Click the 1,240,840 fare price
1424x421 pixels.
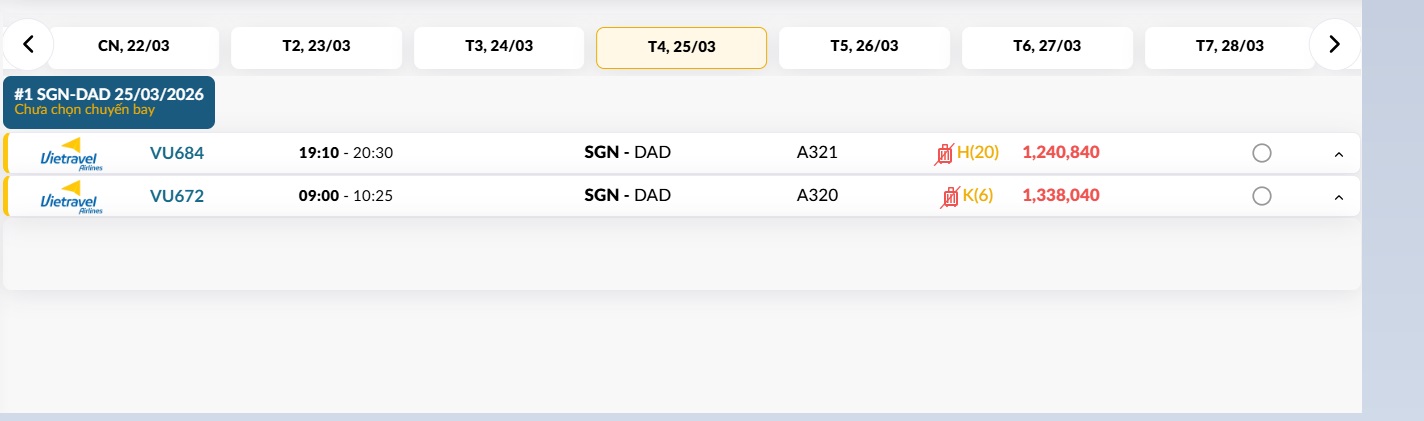click(x=1060, y=153)
